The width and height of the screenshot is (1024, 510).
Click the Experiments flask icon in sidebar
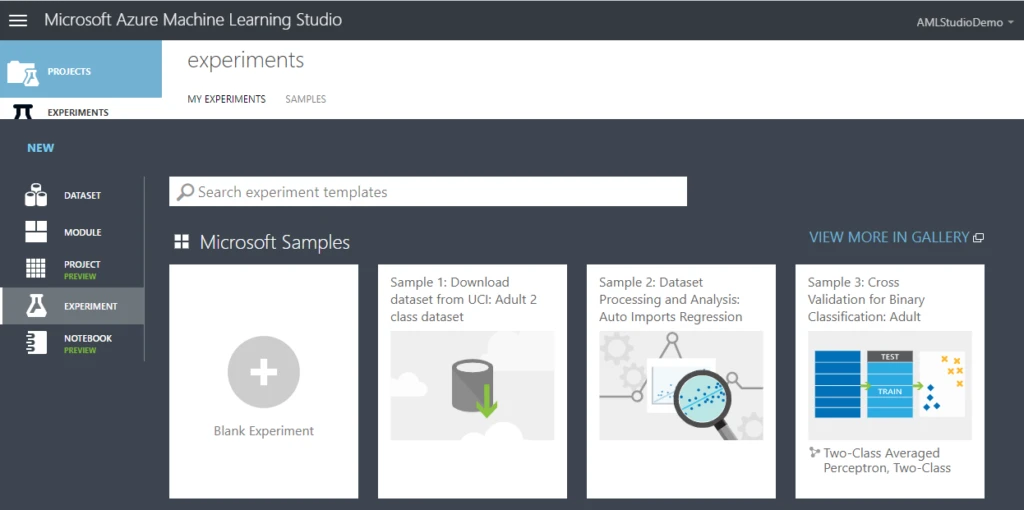[22, 111]
